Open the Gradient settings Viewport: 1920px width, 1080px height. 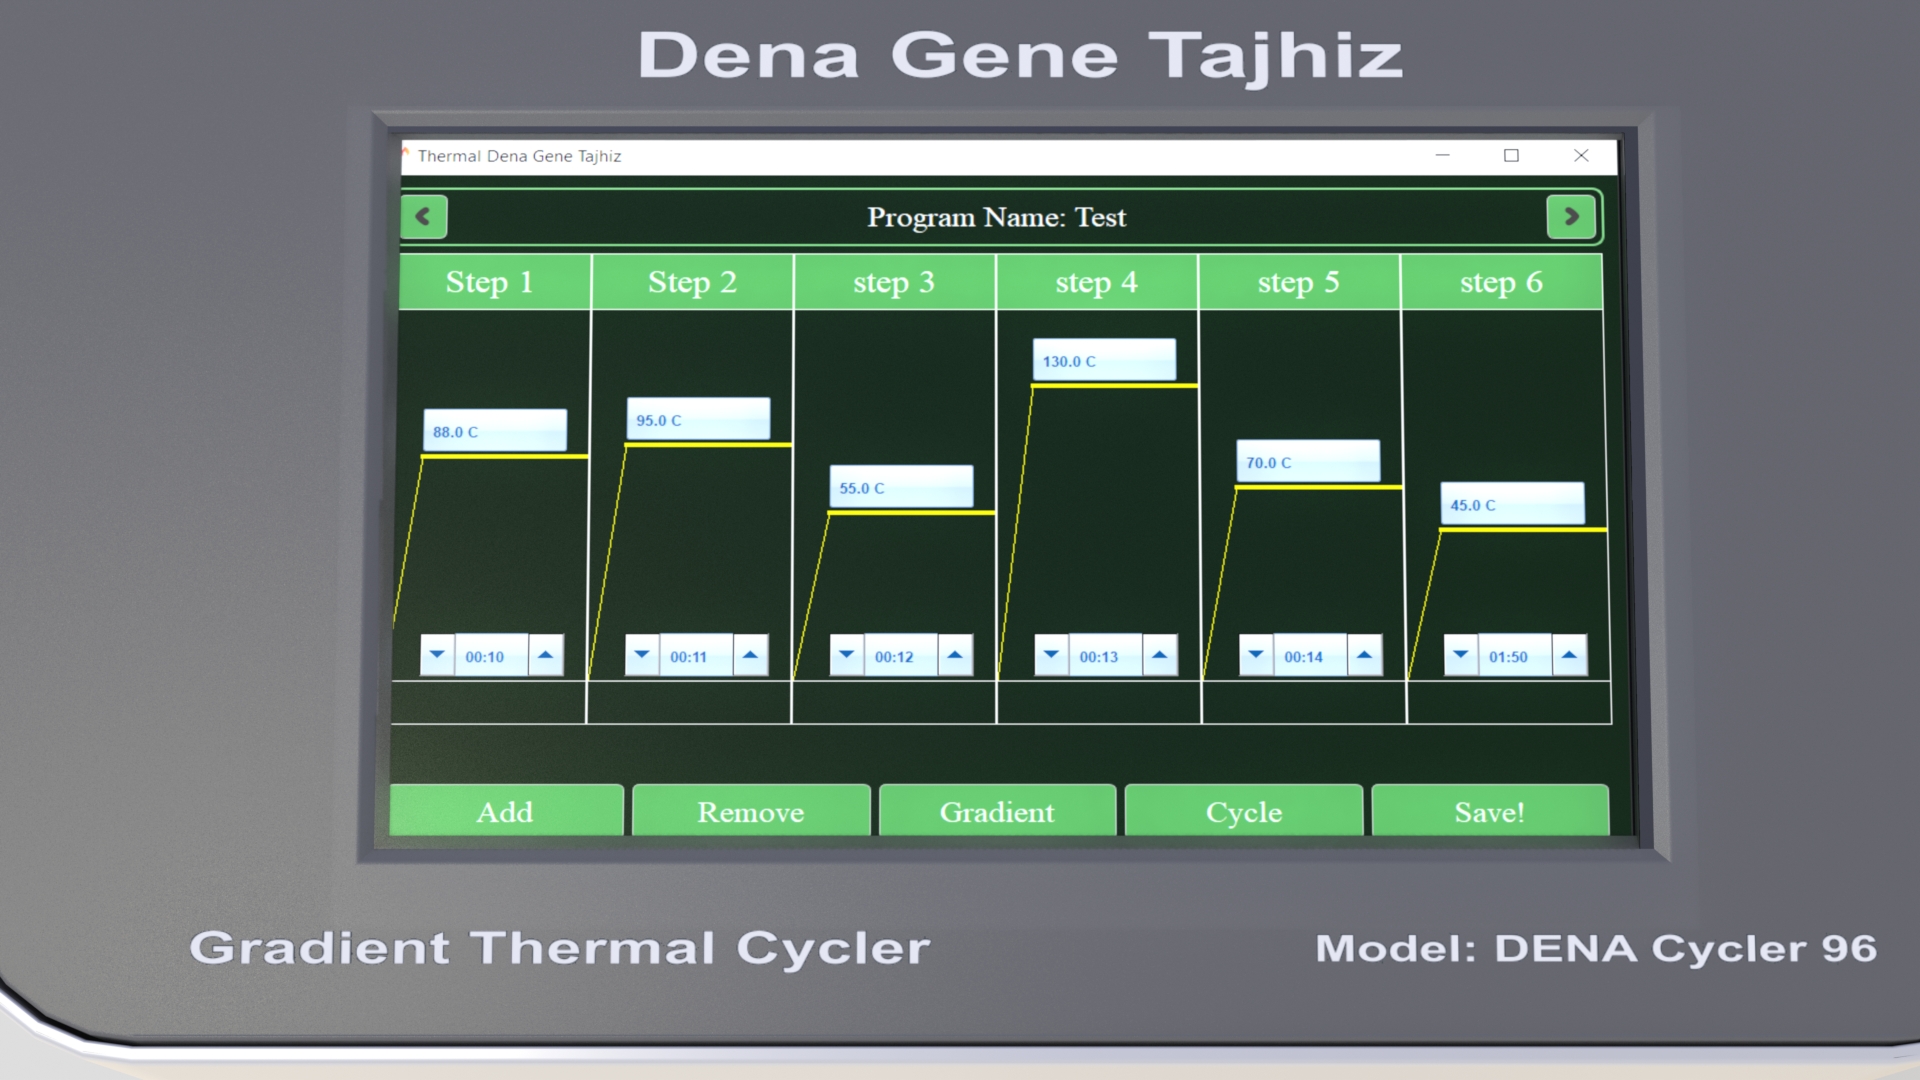[x=997, y=811]
